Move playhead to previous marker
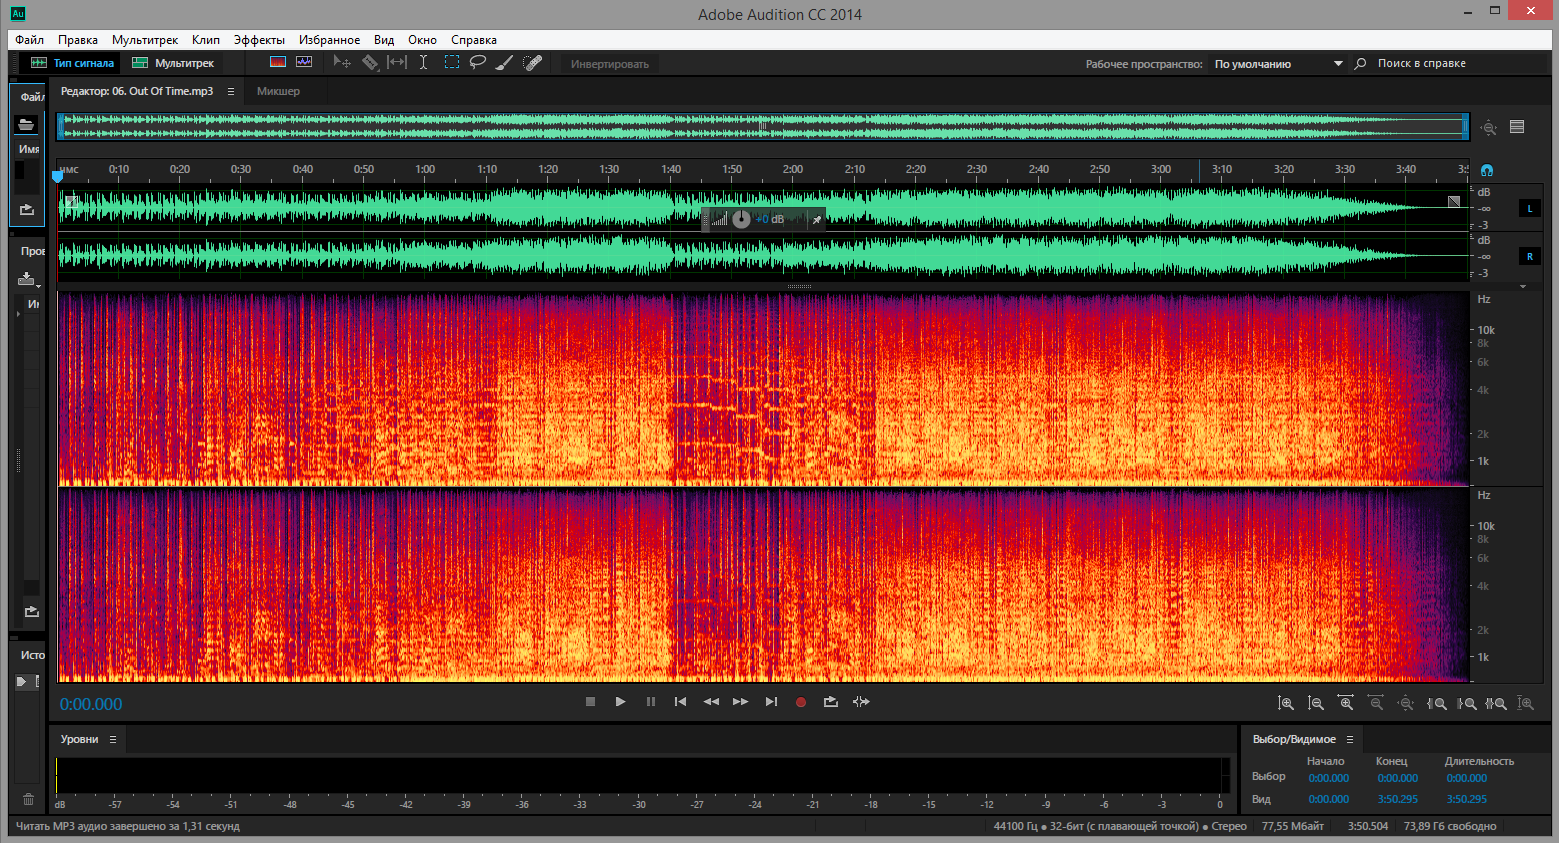This screenshot has height=843, width=1559. tap(680, 702)
